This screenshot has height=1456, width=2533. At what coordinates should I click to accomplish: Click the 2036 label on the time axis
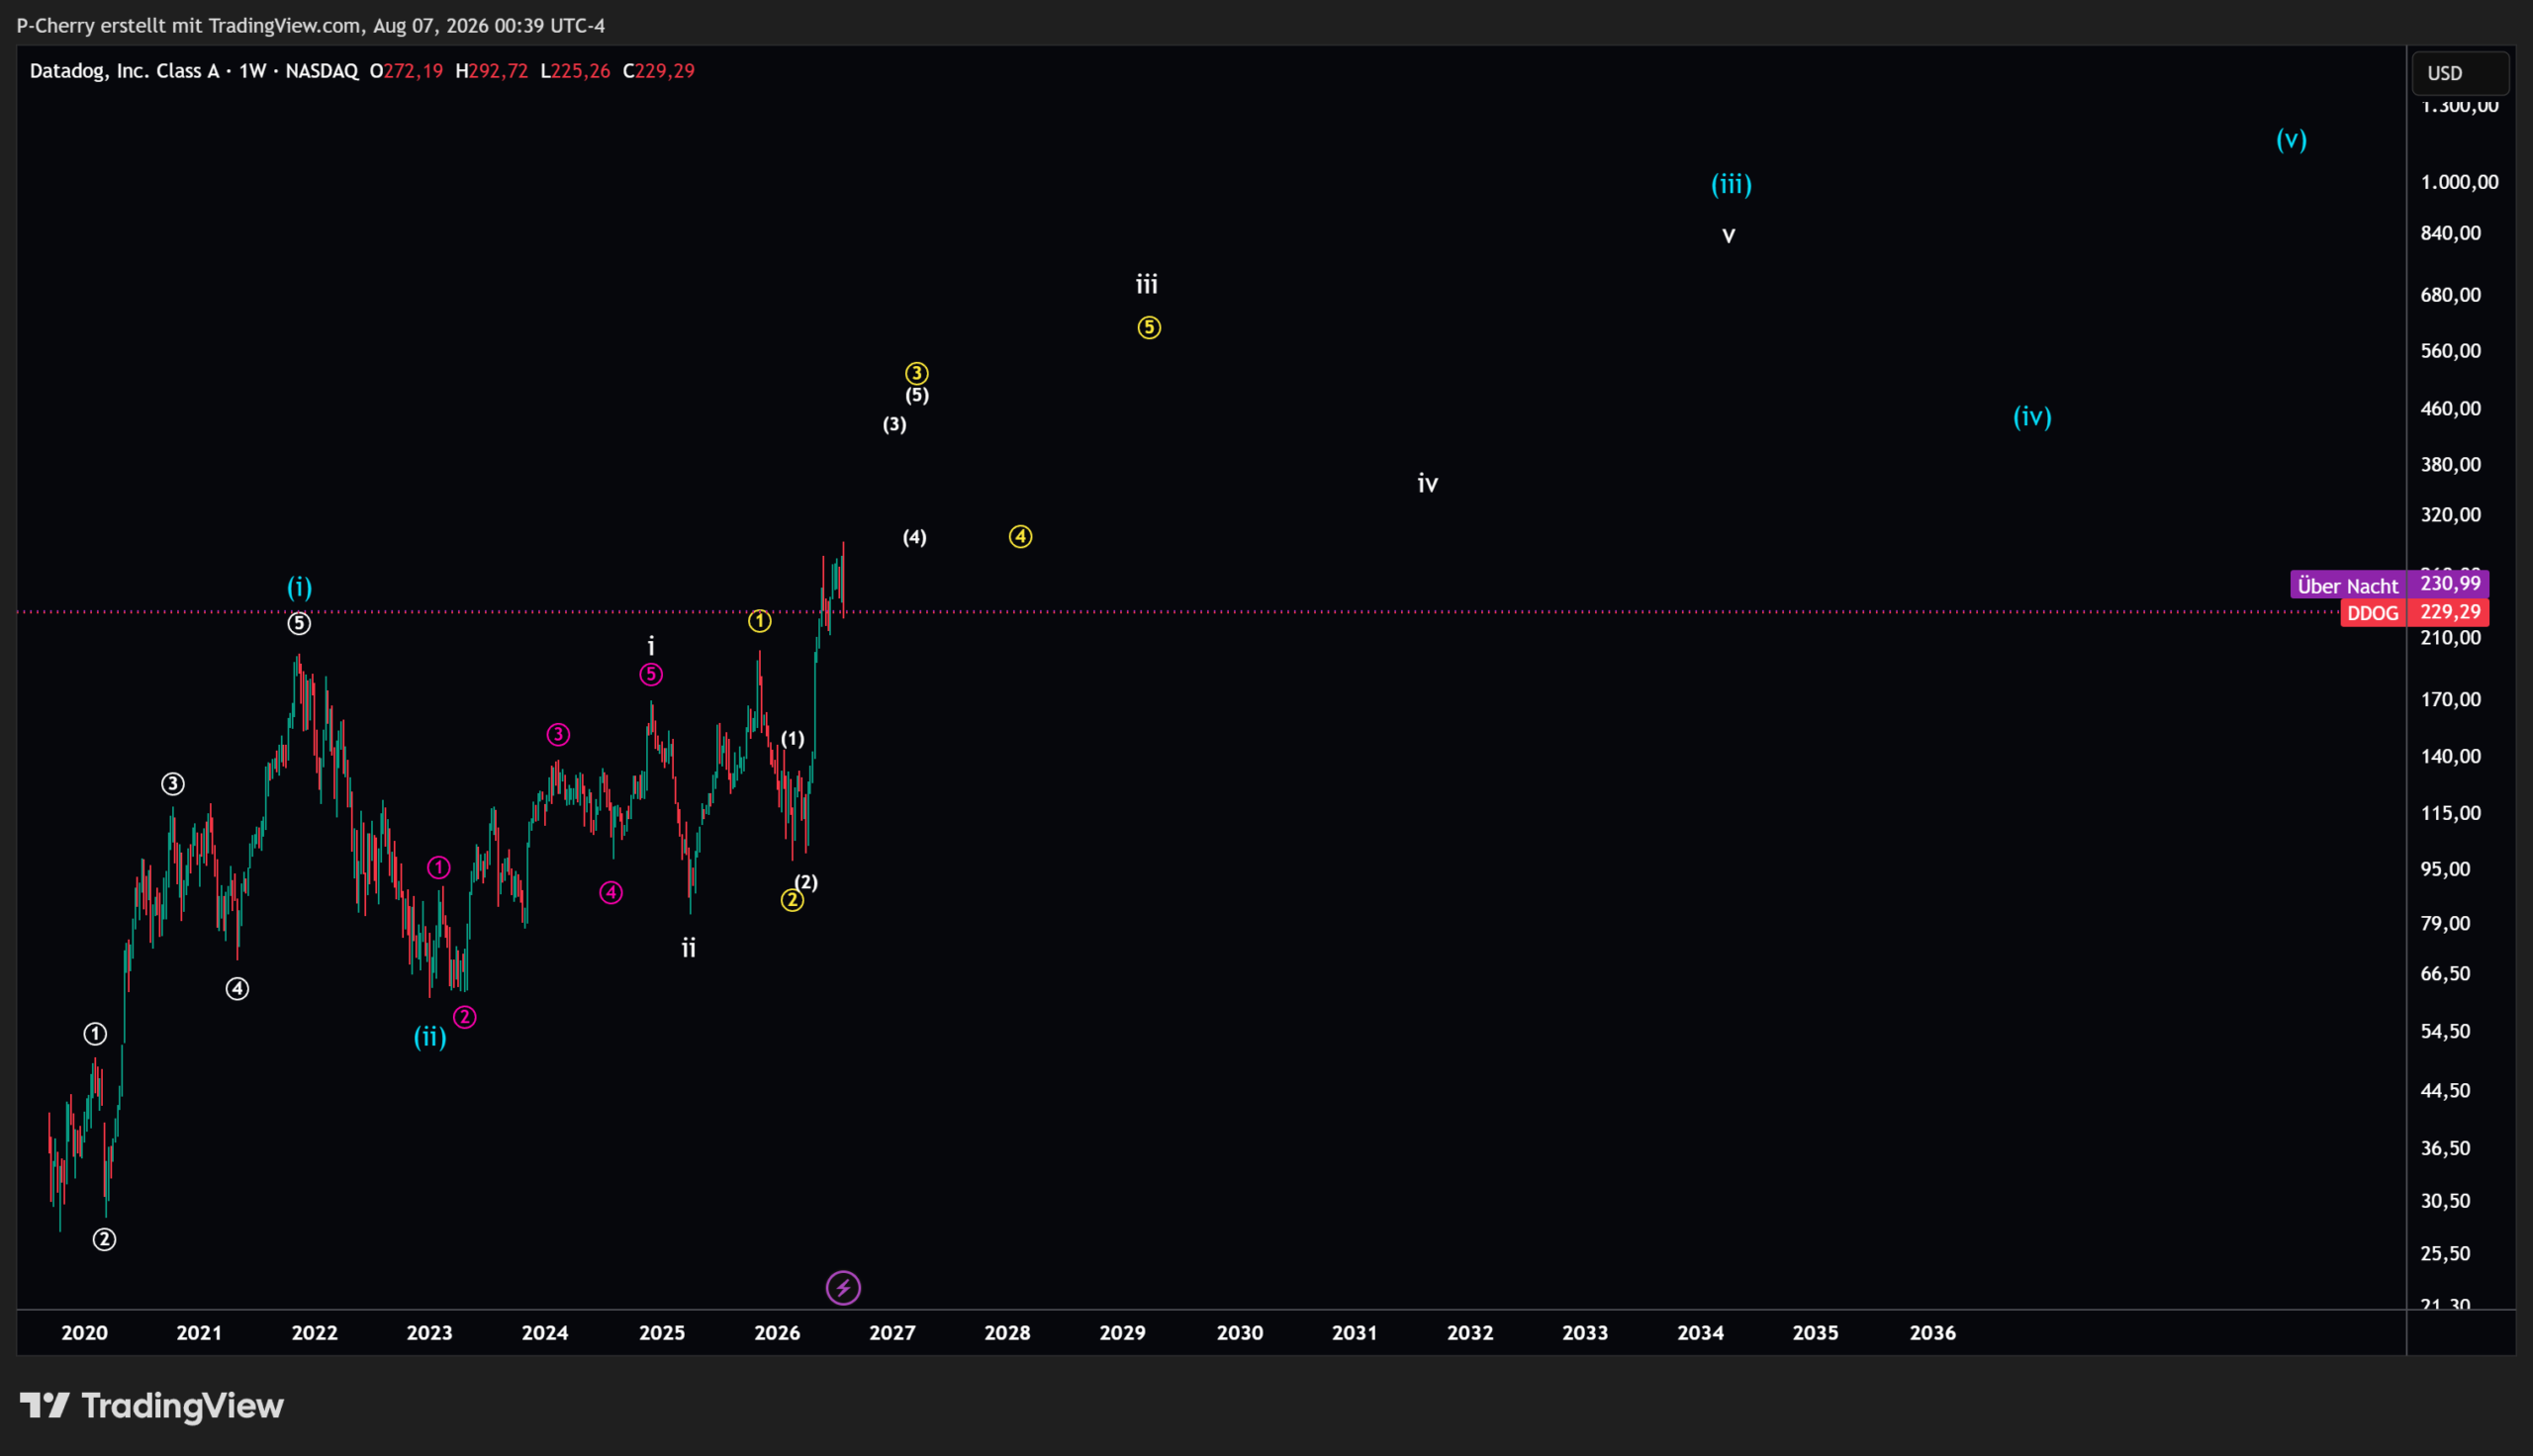pos(1933,1333)
